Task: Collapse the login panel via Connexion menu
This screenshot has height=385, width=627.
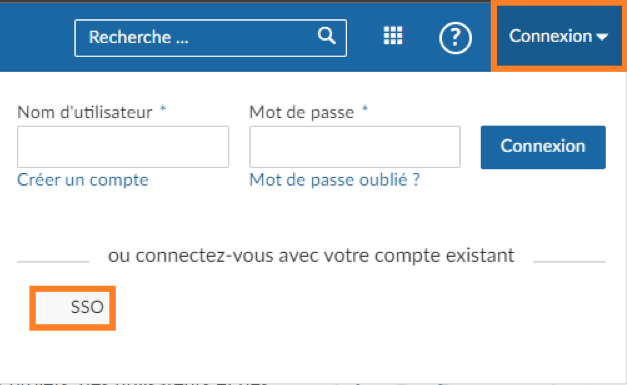Action: (x=559, y=36)
